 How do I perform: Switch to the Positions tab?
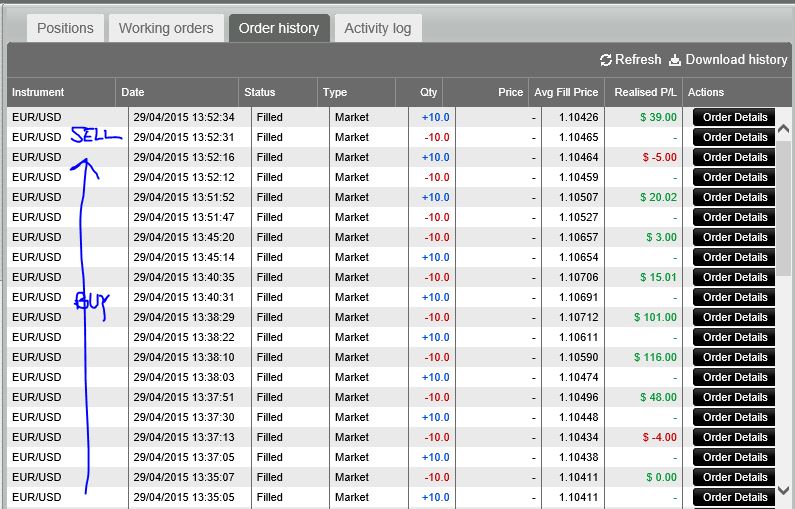tap(65, 28)
